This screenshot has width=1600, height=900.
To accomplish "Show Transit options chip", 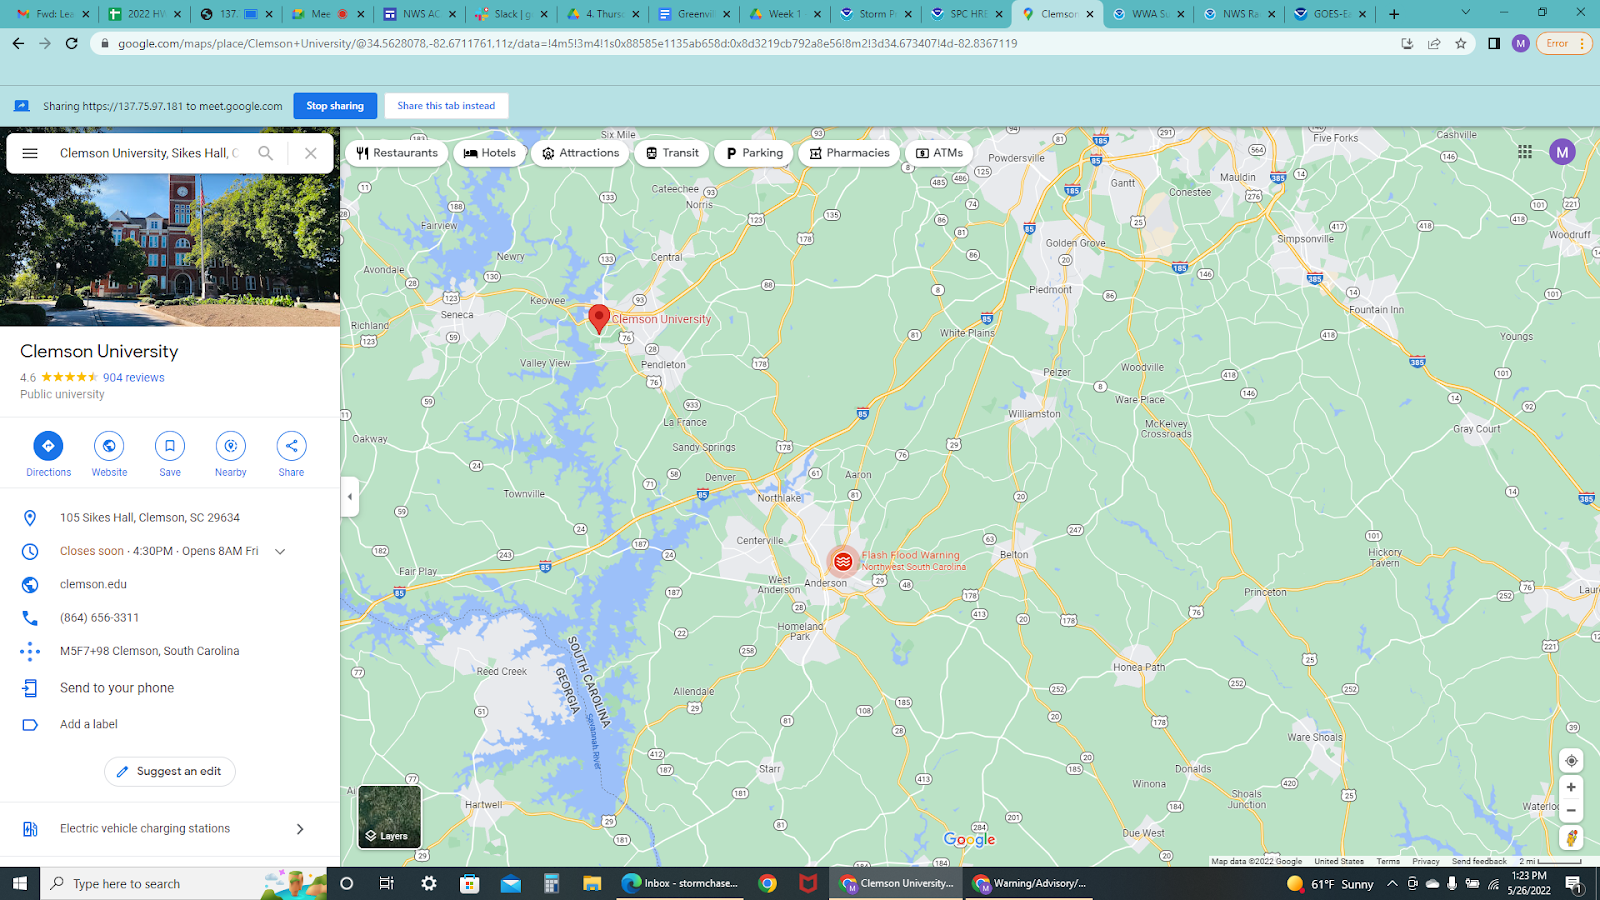I will [x=672, y=153].
